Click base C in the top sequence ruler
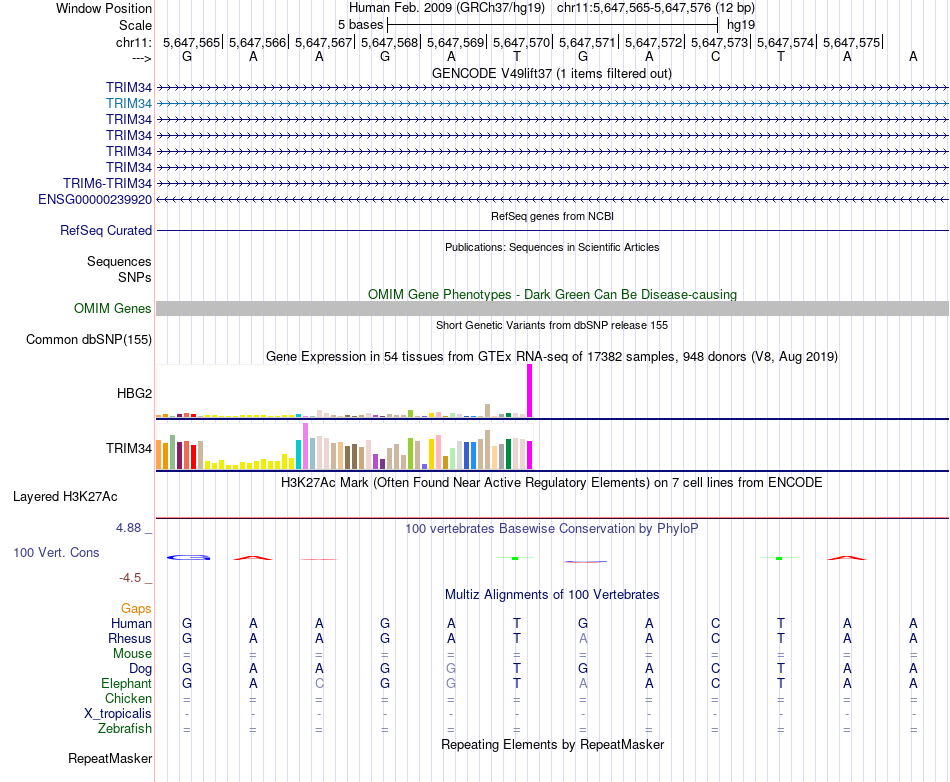 coord(716,56)
